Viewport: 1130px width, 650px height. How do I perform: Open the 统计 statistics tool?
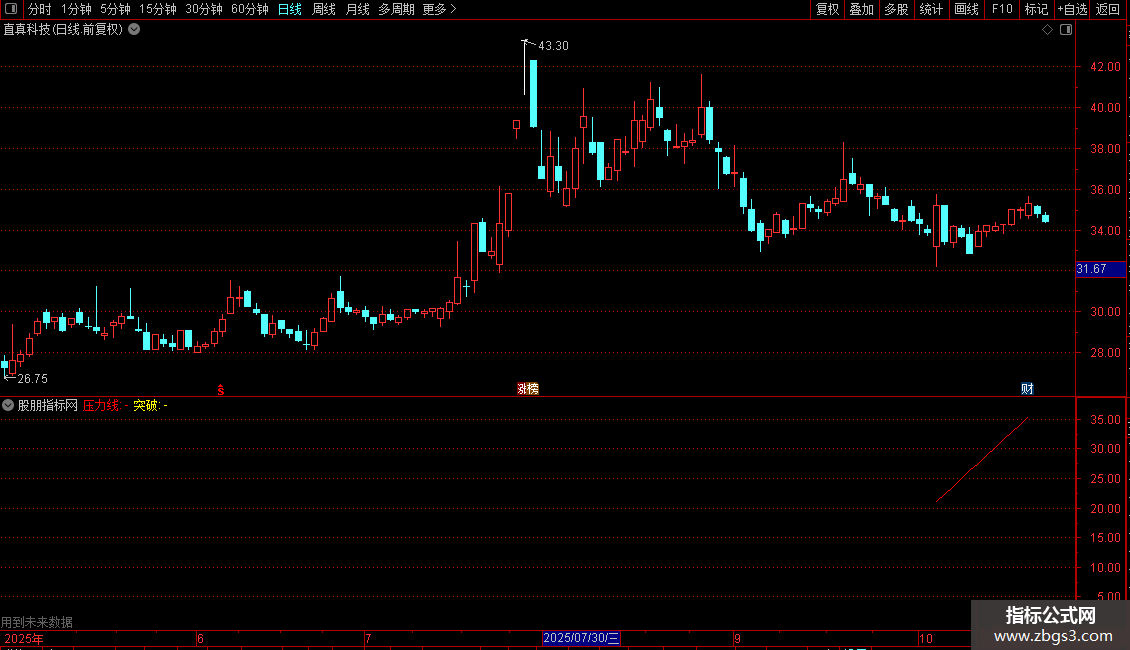pyautogui.click(x=931, y=9)
